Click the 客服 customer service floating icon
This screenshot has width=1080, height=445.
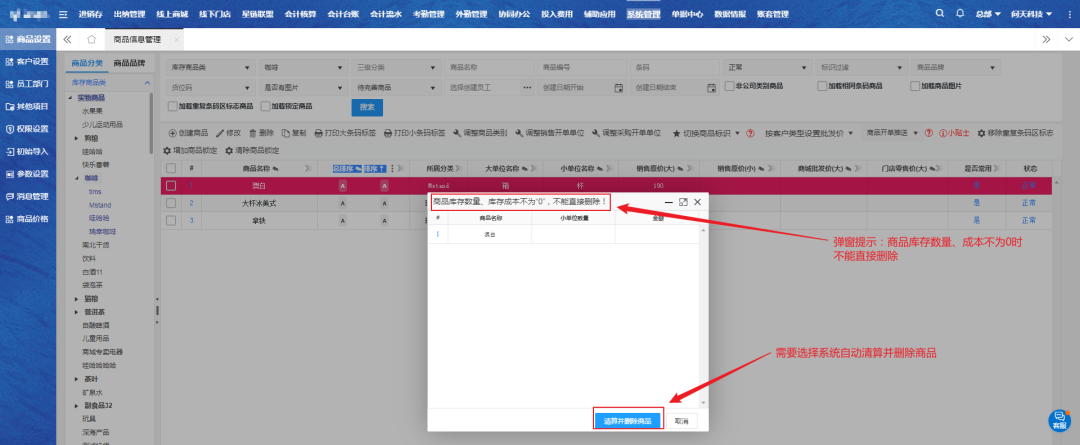pos(1058,420)
